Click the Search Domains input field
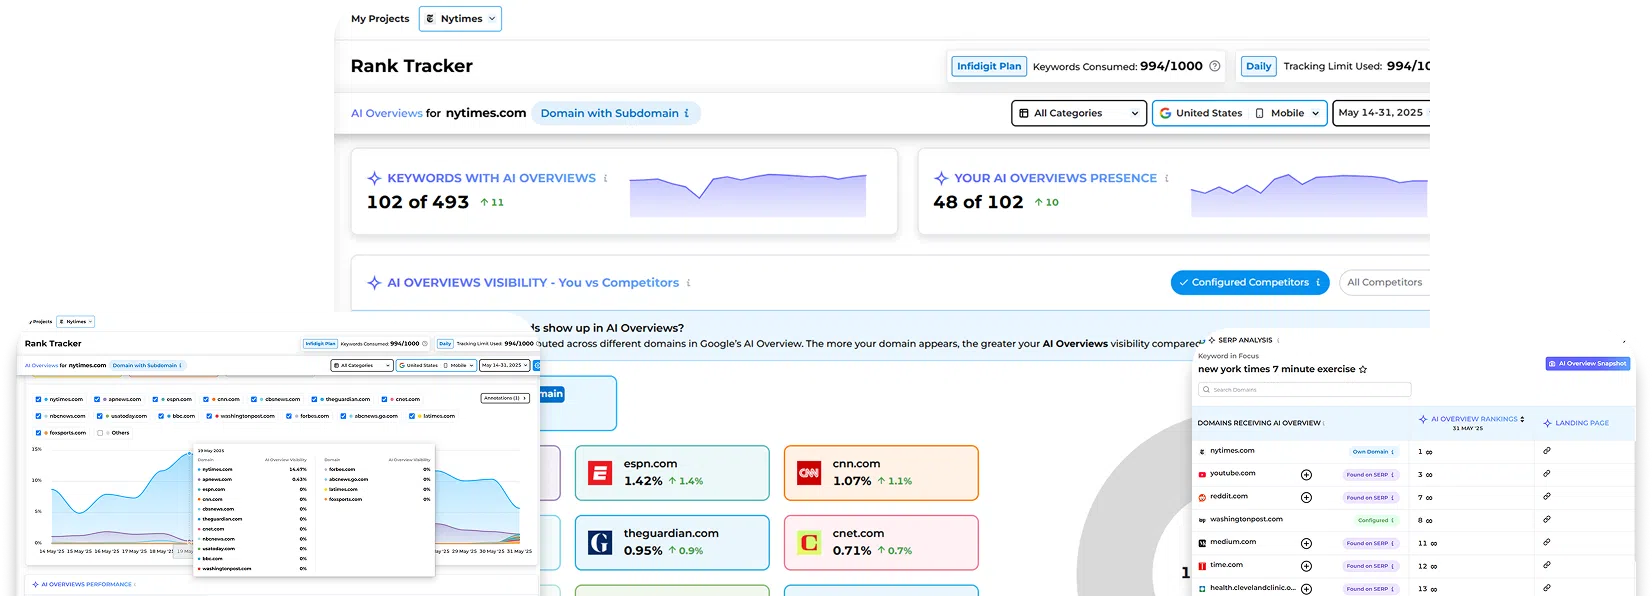The image size is (1652, 596). (1304, 390)
